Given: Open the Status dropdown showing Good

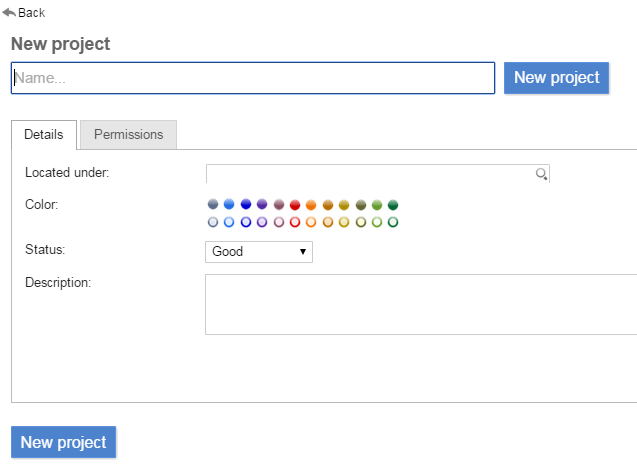Looking at the screenshot, I should coord(259,252).
